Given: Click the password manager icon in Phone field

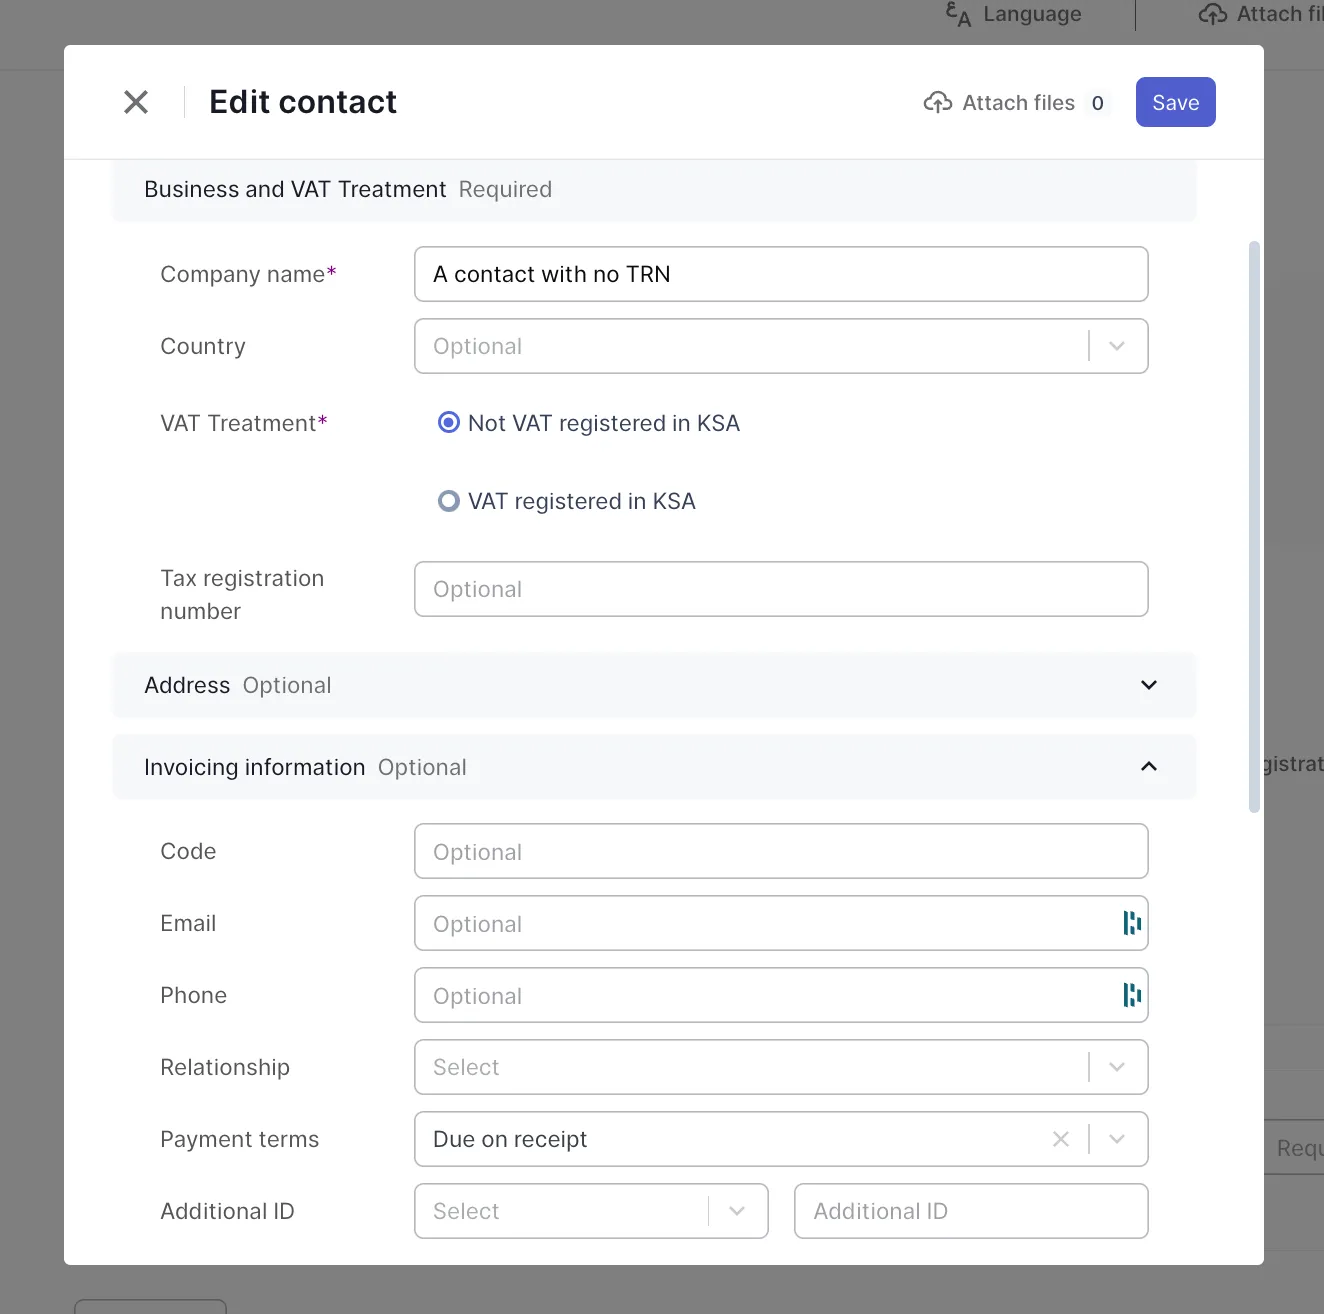Looking at the screenshot, I should 1131,995.
